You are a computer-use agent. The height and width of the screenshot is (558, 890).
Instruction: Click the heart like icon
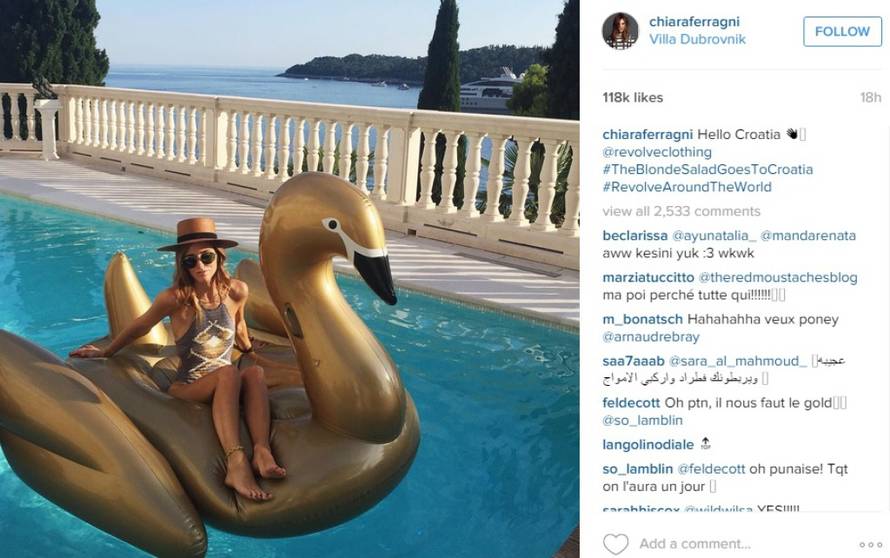click(x=615, y=544)
